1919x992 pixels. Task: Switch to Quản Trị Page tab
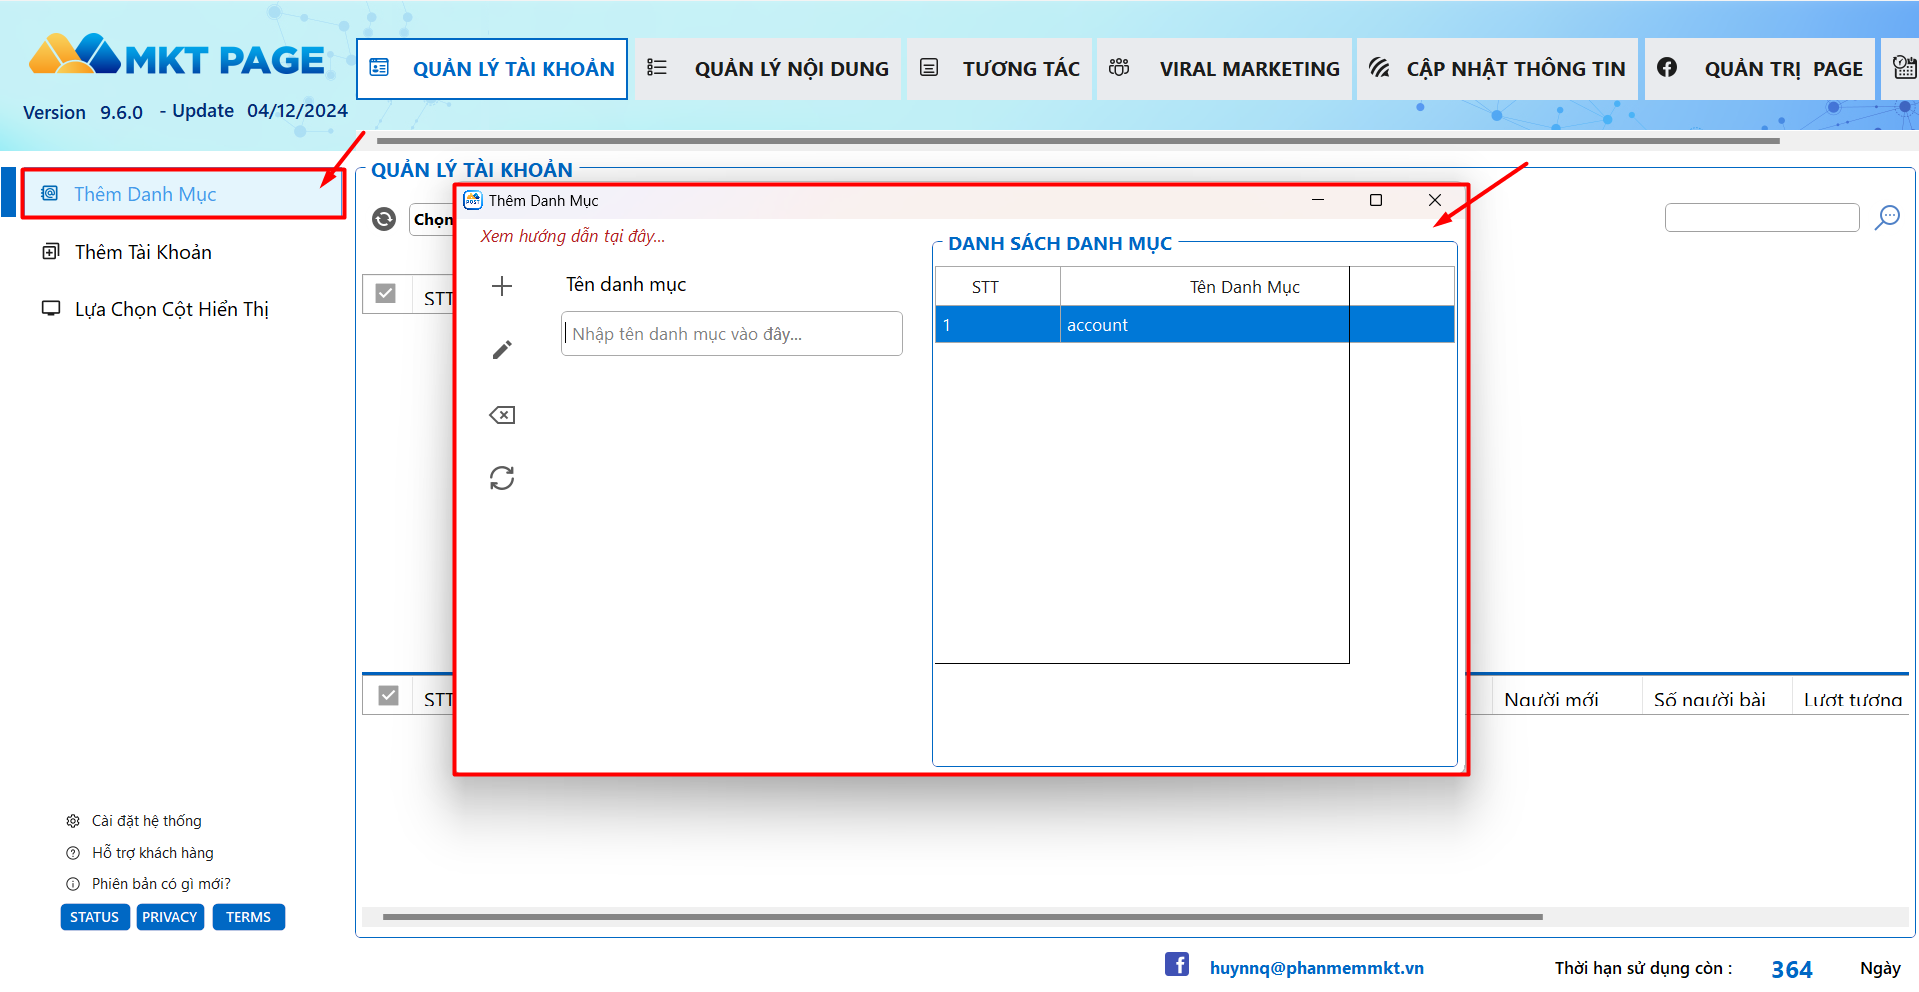click(1760, 69)
